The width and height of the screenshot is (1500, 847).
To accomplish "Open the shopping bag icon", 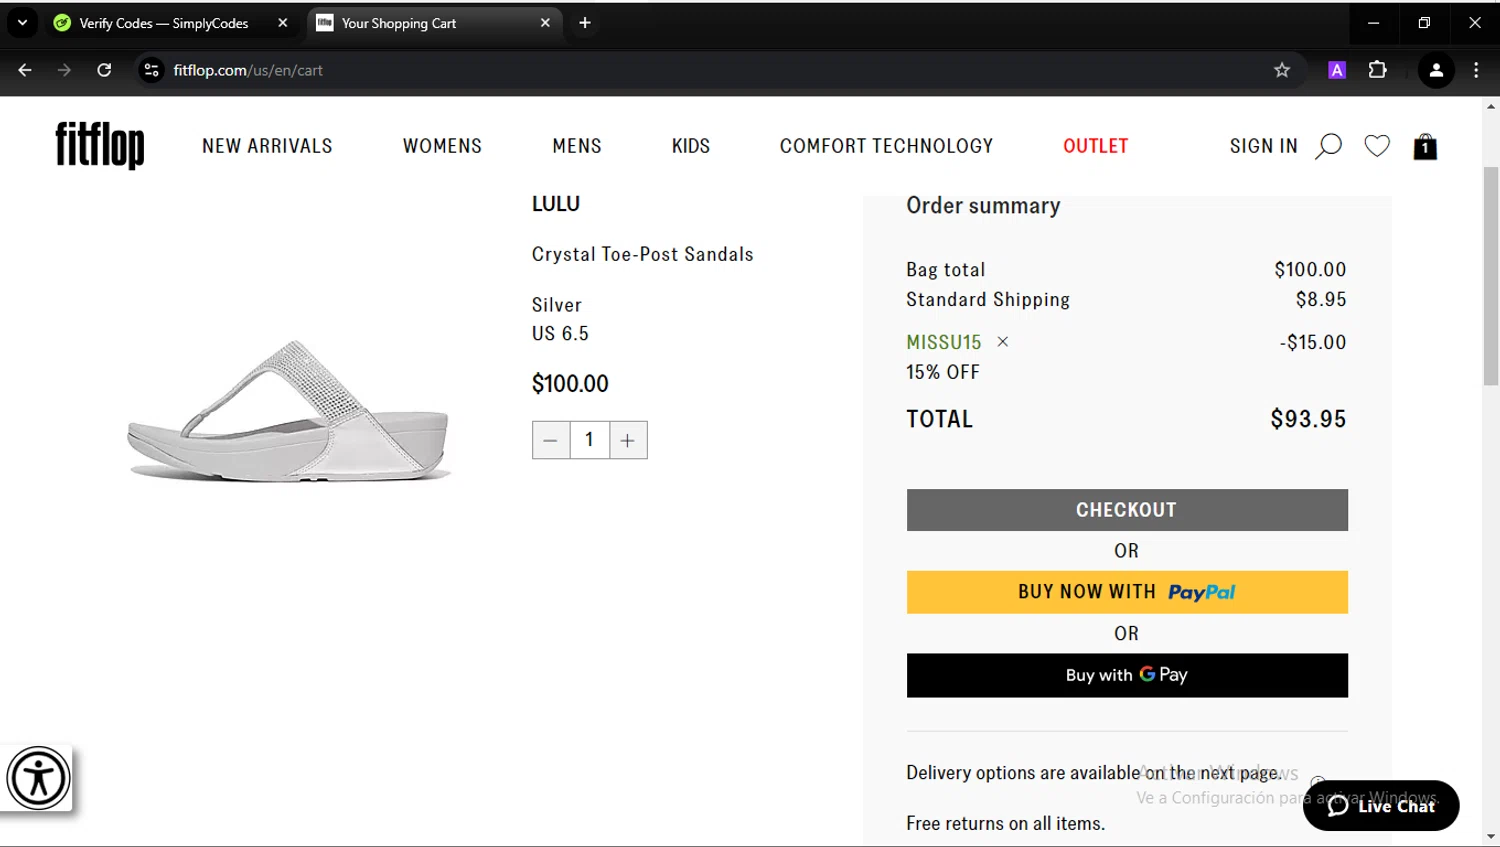I will pos(1425,147).
